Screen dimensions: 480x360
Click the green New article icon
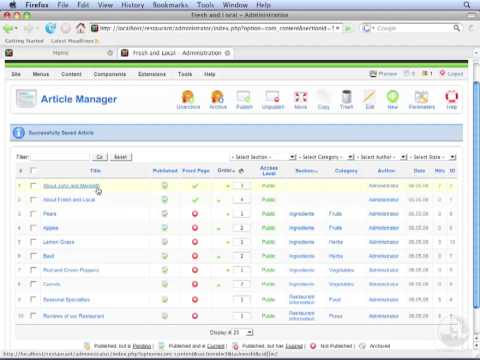click(393, 100)
